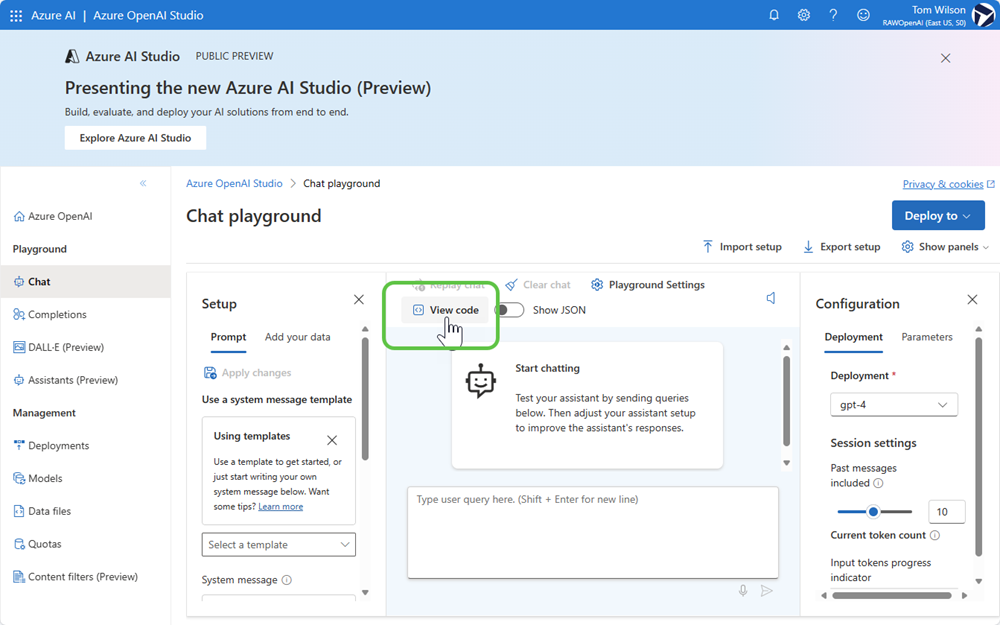Image resolution: width=1000 pixels, height=625 pixels.
Task: Click the Configuration scroll right arrow
Action: click(964, 596)
